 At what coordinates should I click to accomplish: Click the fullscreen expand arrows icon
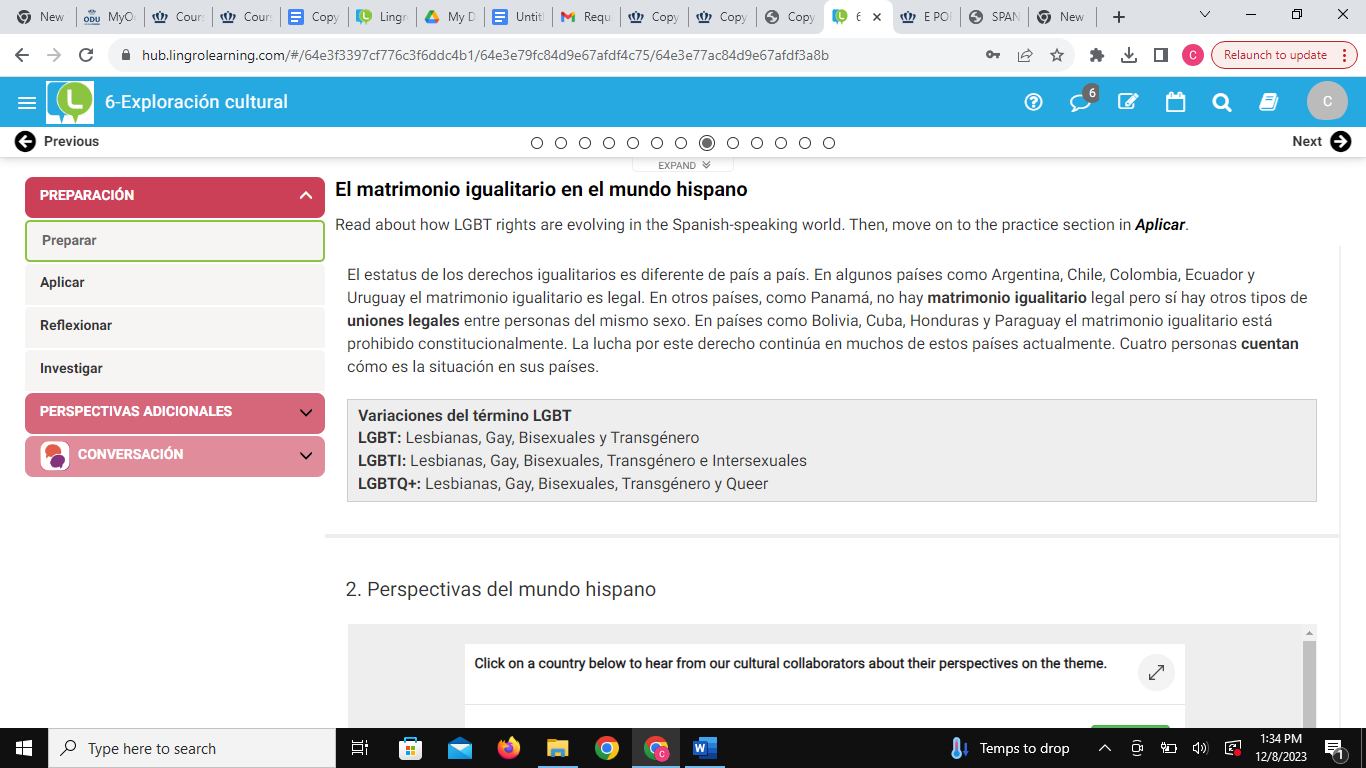pyautogui.click(x=1156, y=673)
